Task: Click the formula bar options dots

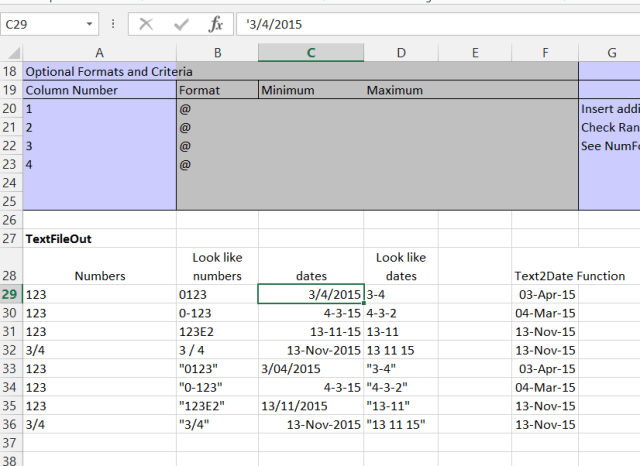Action: (x=113, y=24)
